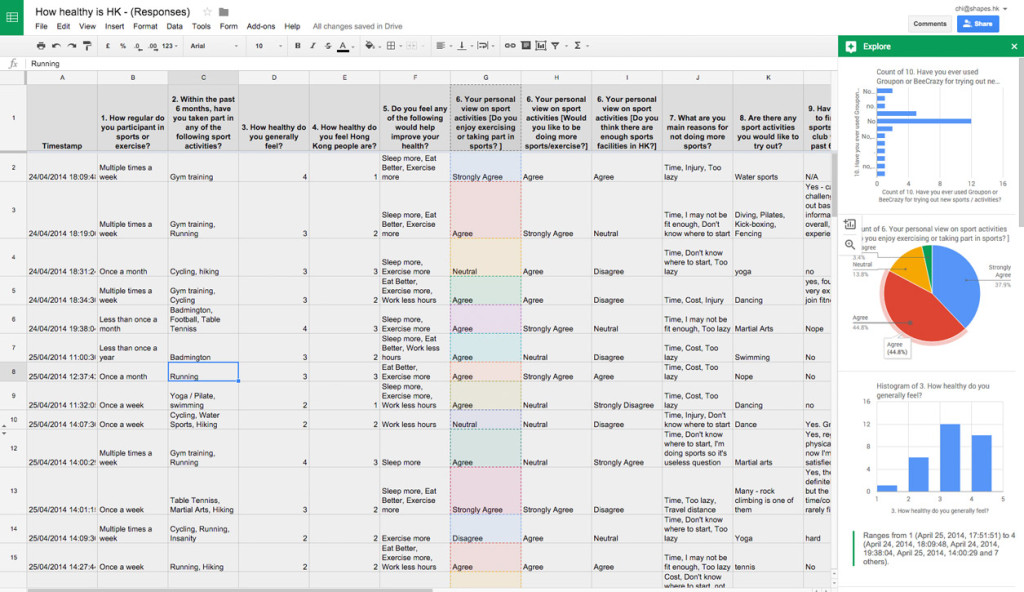Toggle italic formatting
The width and height of the screenshot is (1024, 592).
point(313,46)
